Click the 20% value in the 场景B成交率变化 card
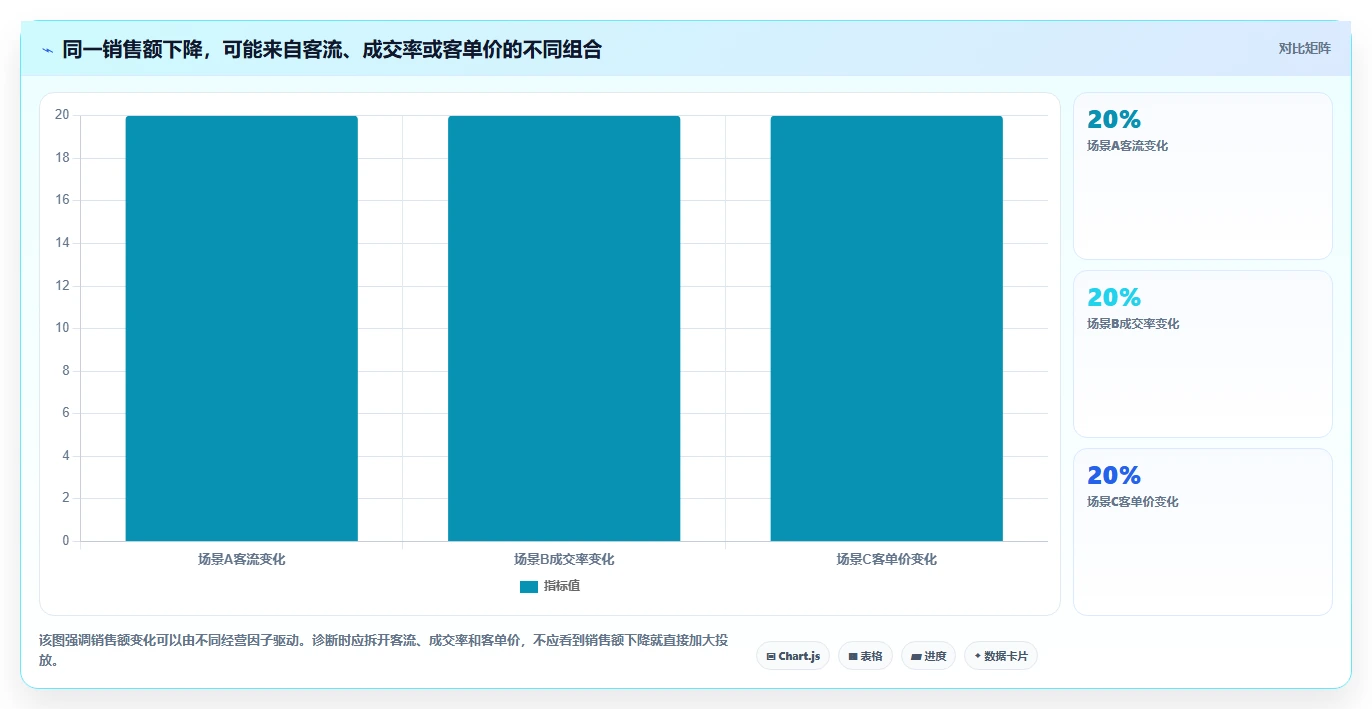1372x709 pixels. [x=1114, y=298]
